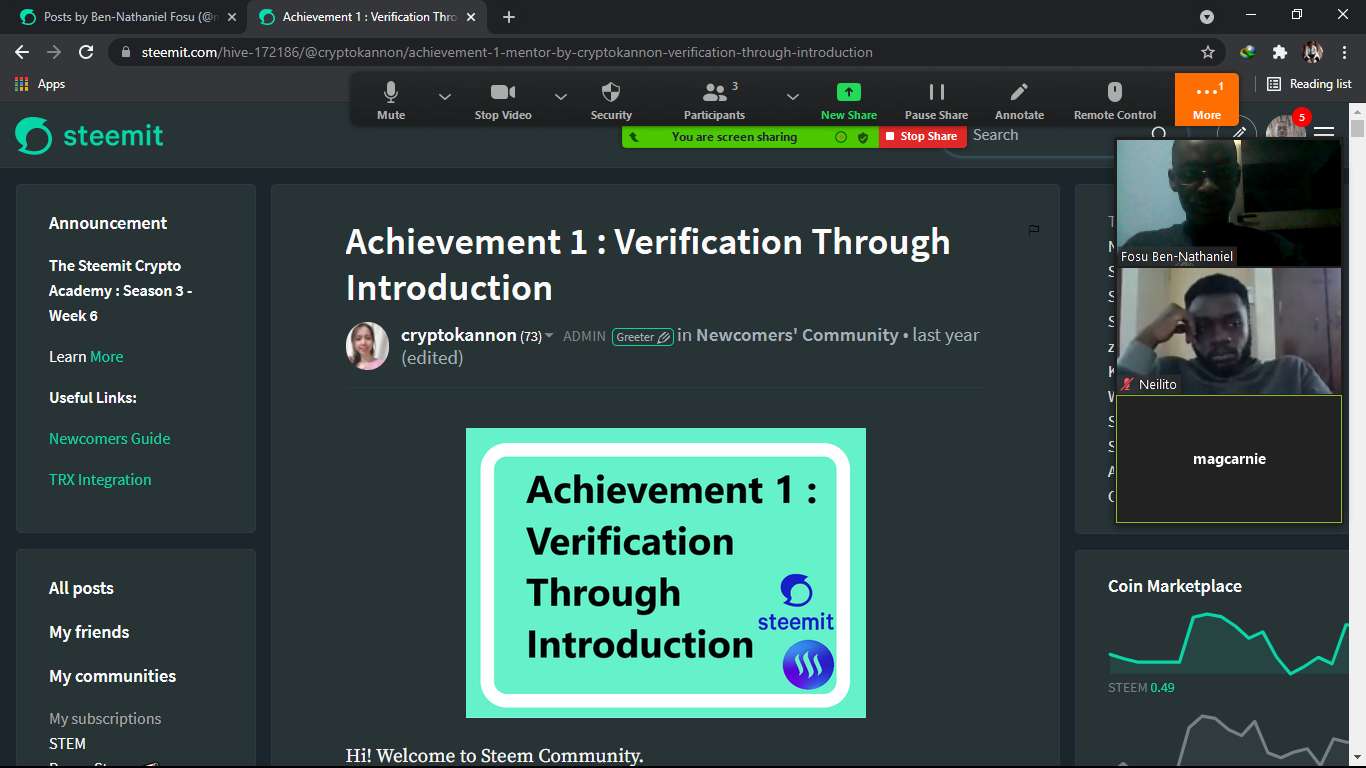The height and width of the screenshot is (768, 1366).
Task: Mute the Zoom microphone
Action: (x=391, y=100)
